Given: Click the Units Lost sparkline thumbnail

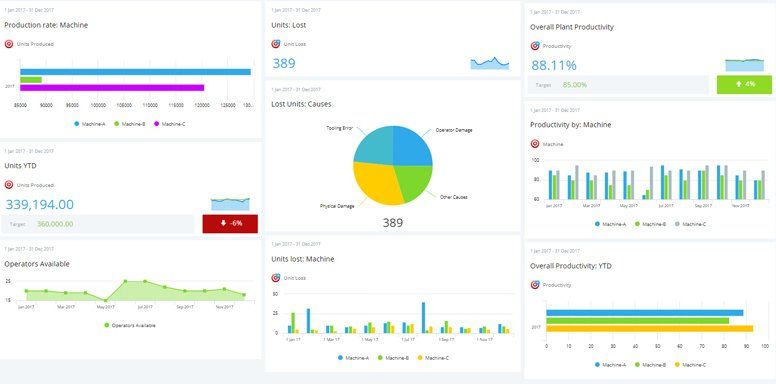Looking at the screenshot, I should [489, 63].
